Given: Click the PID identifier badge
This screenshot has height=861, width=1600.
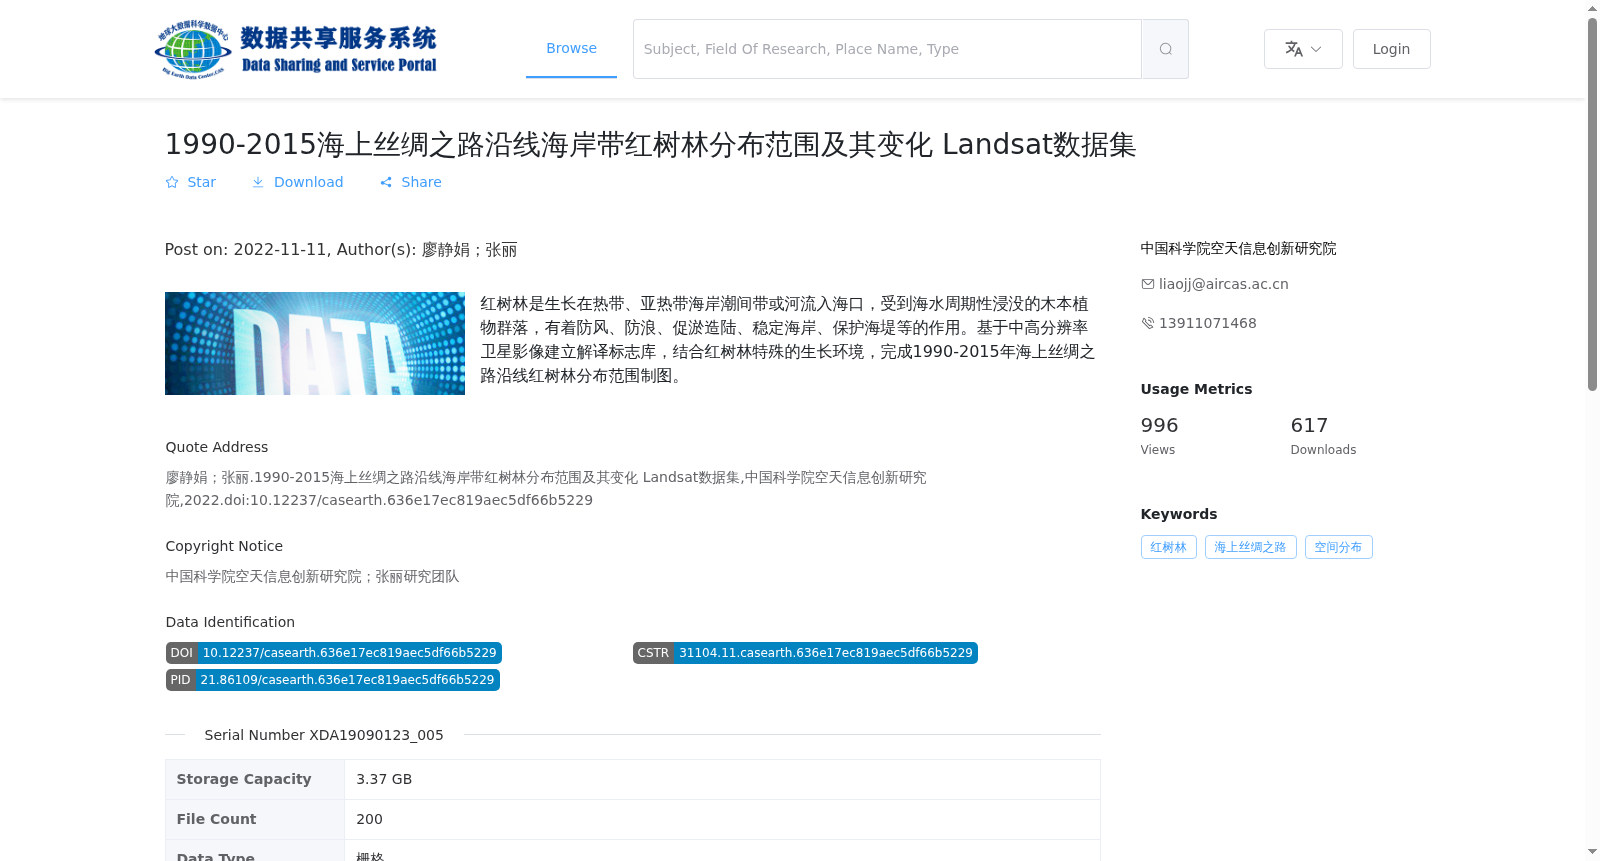Looking at the screenshot, I should (x=333, y=680).
